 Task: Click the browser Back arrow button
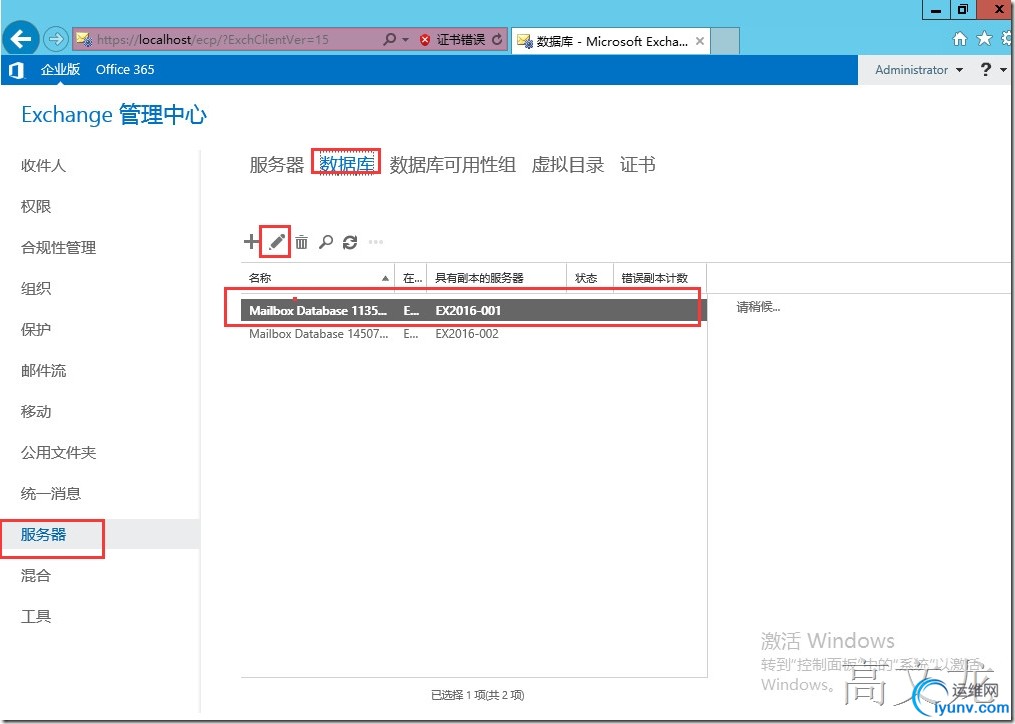click(20, 40)
